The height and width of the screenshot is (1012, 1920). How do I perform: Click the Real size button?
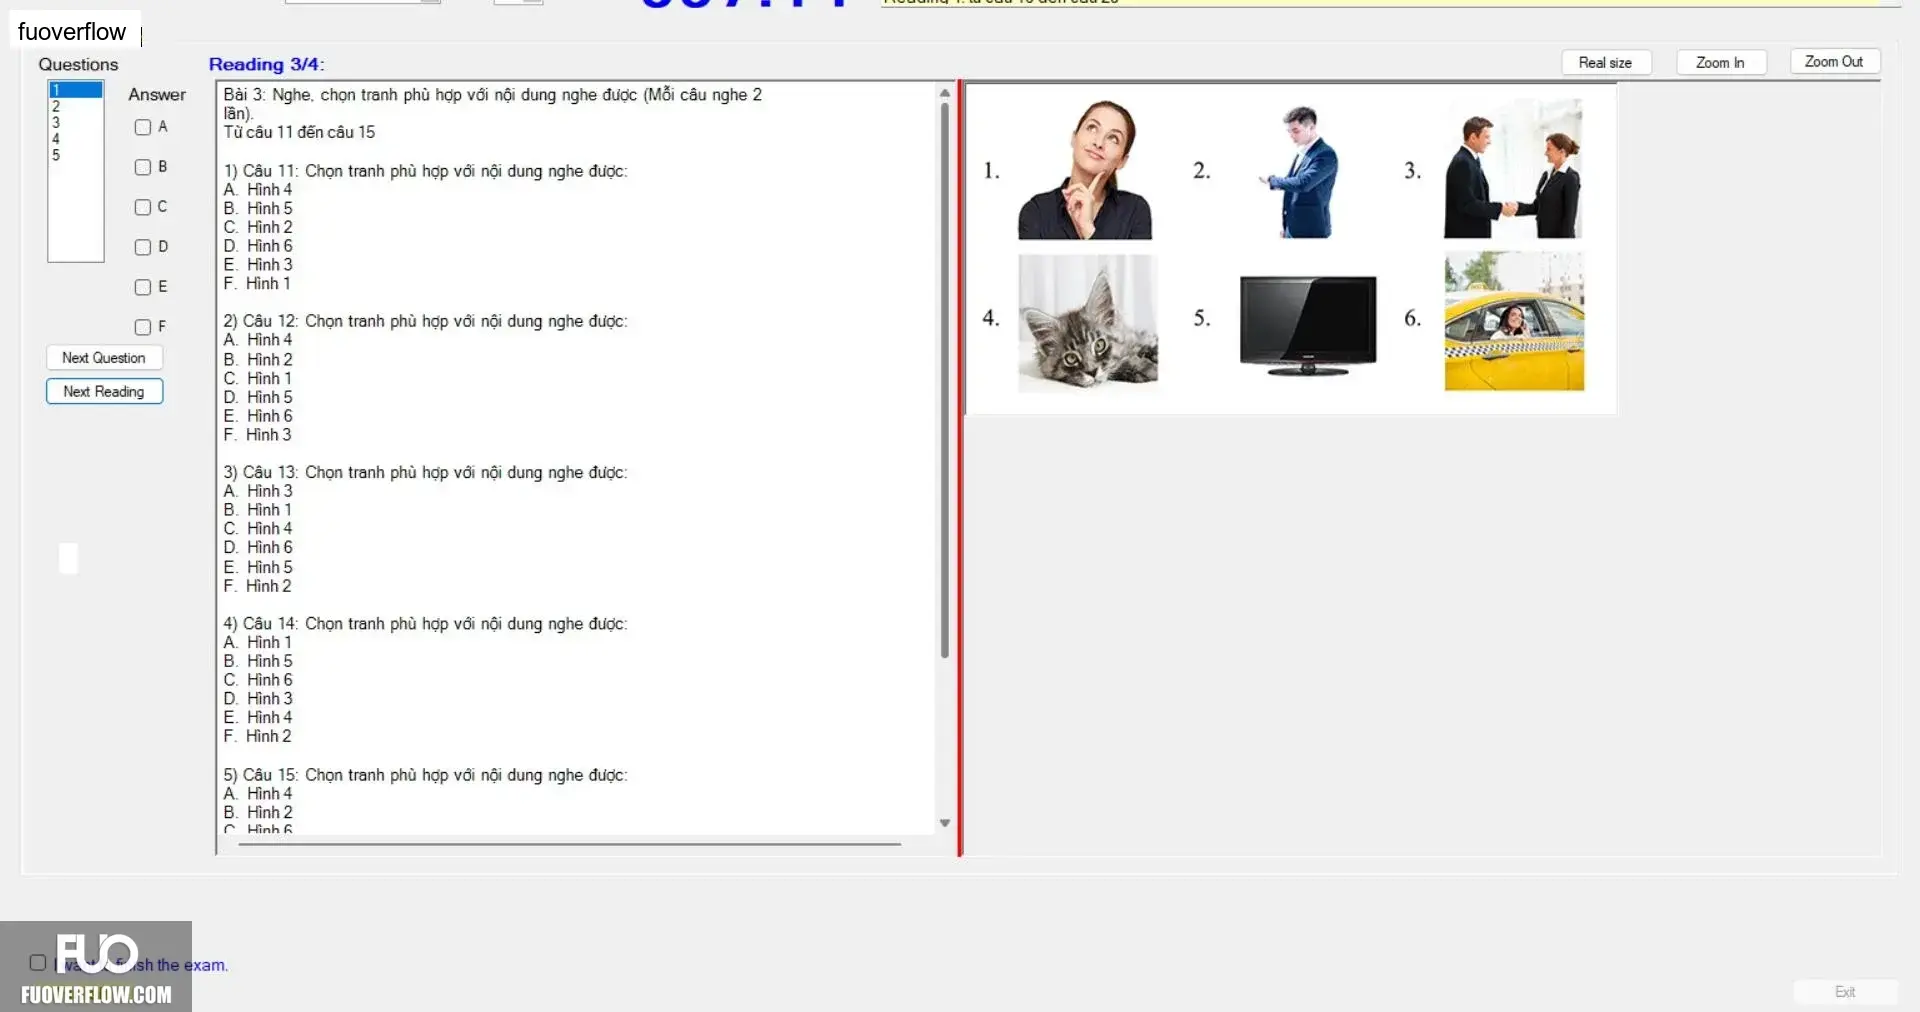click(1605, 63)
